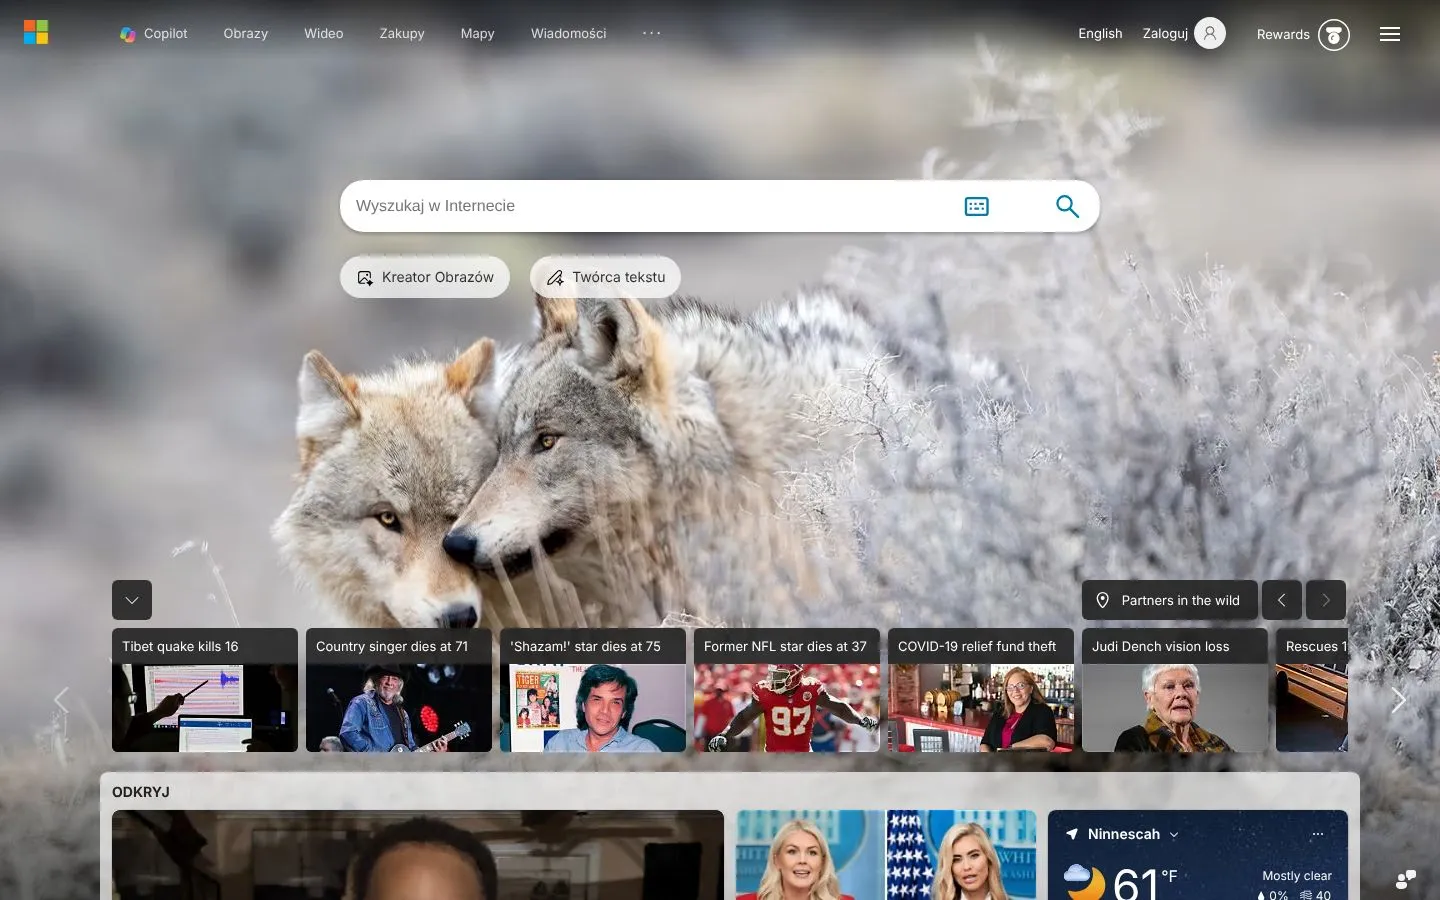The image size is (1440, 900).
Task: Click the Rewards label
Action: (1283, 34)
